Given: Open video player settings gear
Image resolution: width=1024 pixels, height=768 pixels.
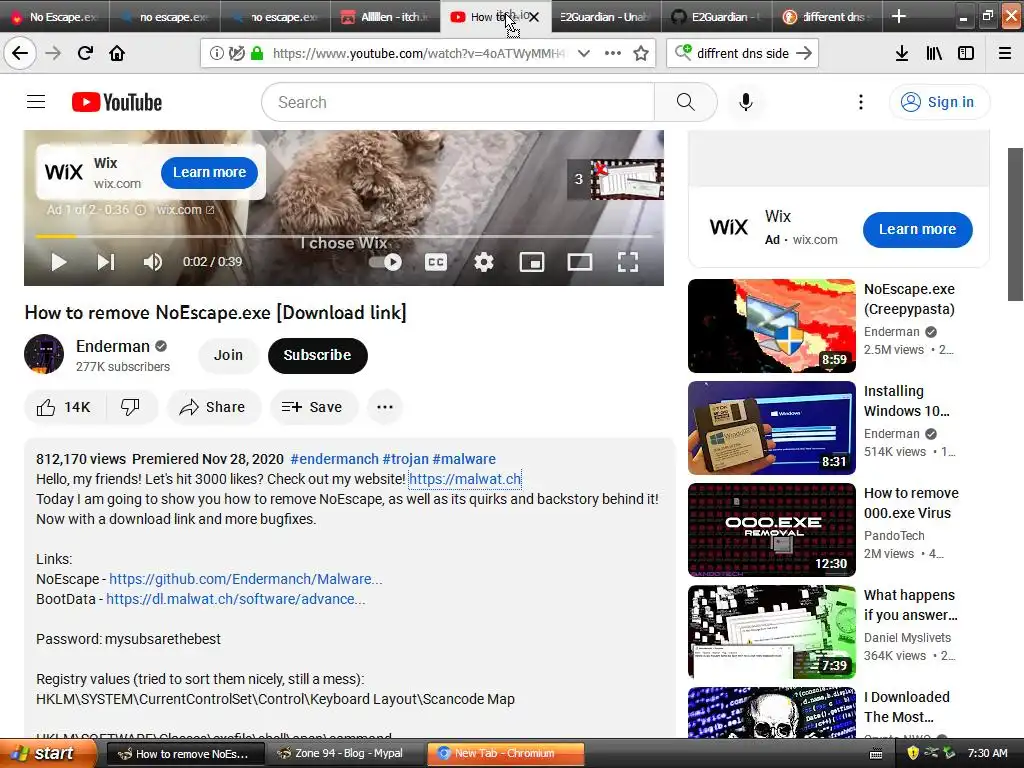Looking at the screenshot, I should [x=484, y=263].
